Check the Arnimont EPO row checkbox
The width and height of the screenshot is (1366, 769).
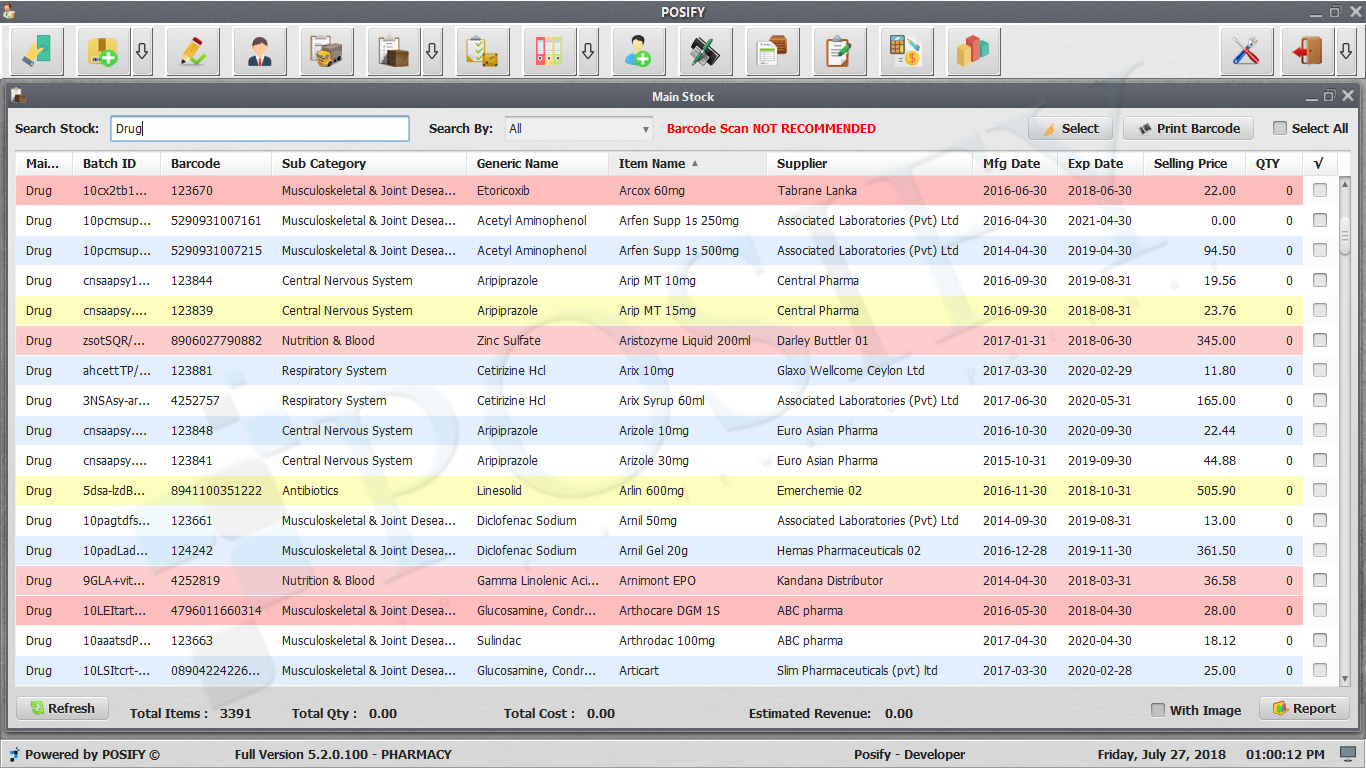click(x=1320, y=580)
